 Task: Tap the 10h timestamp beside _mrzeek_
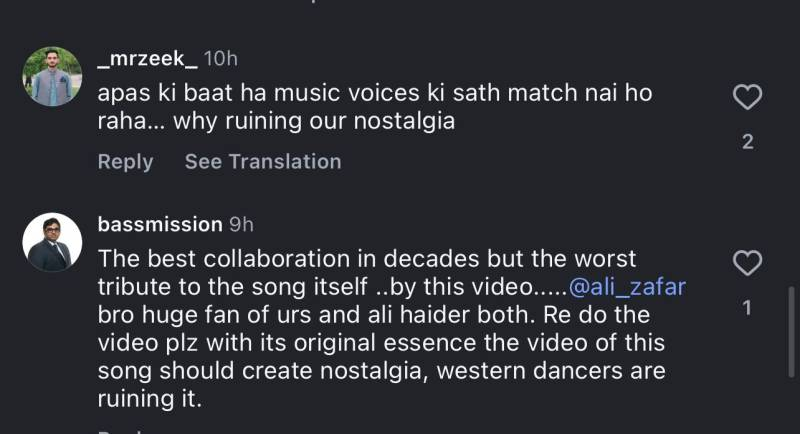coord(220,58)
